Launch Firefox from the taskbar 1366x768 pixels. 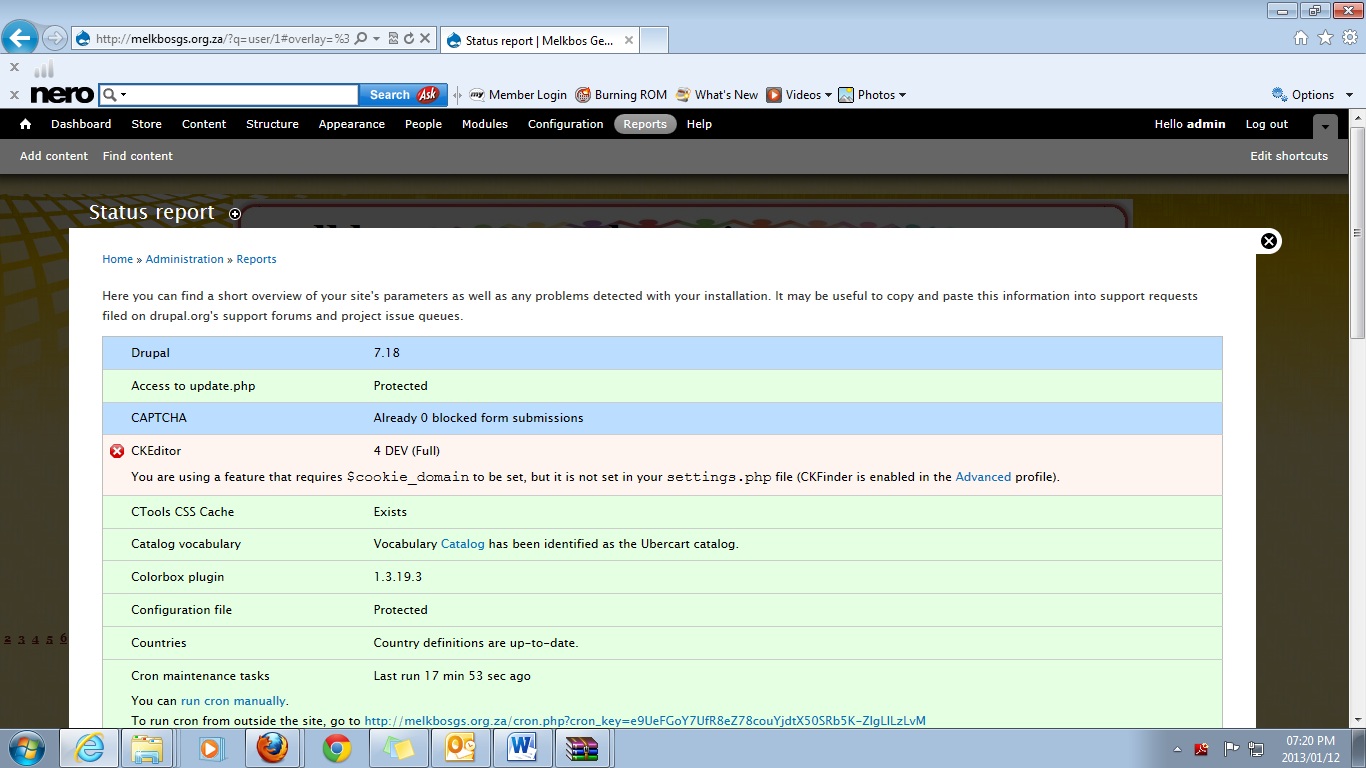pos(272,748)
